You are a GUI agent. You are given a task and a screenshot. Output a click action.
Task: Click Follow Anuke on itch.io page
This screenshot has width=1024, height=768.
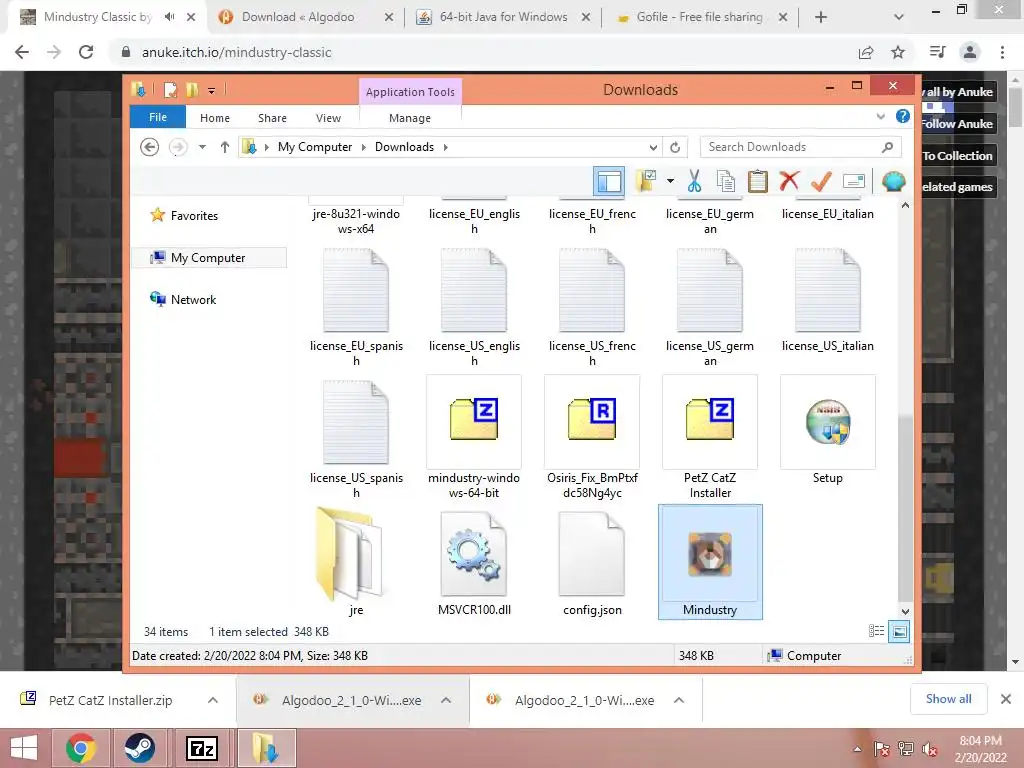(x=957, y=123)
